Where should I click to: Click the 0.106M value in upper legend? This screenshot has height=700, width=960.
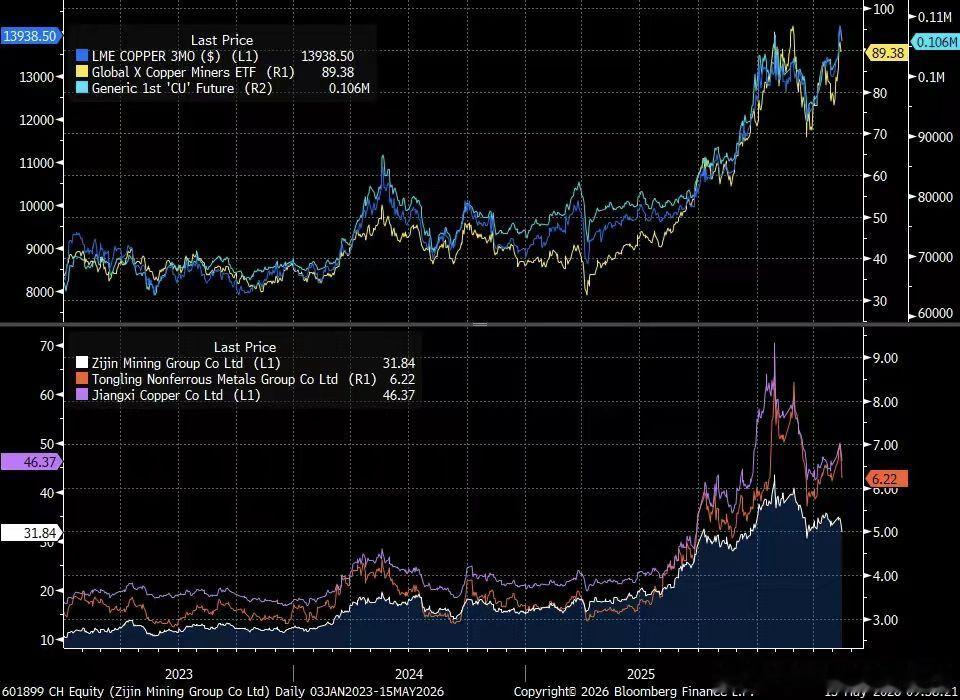[x=349, y=88]
